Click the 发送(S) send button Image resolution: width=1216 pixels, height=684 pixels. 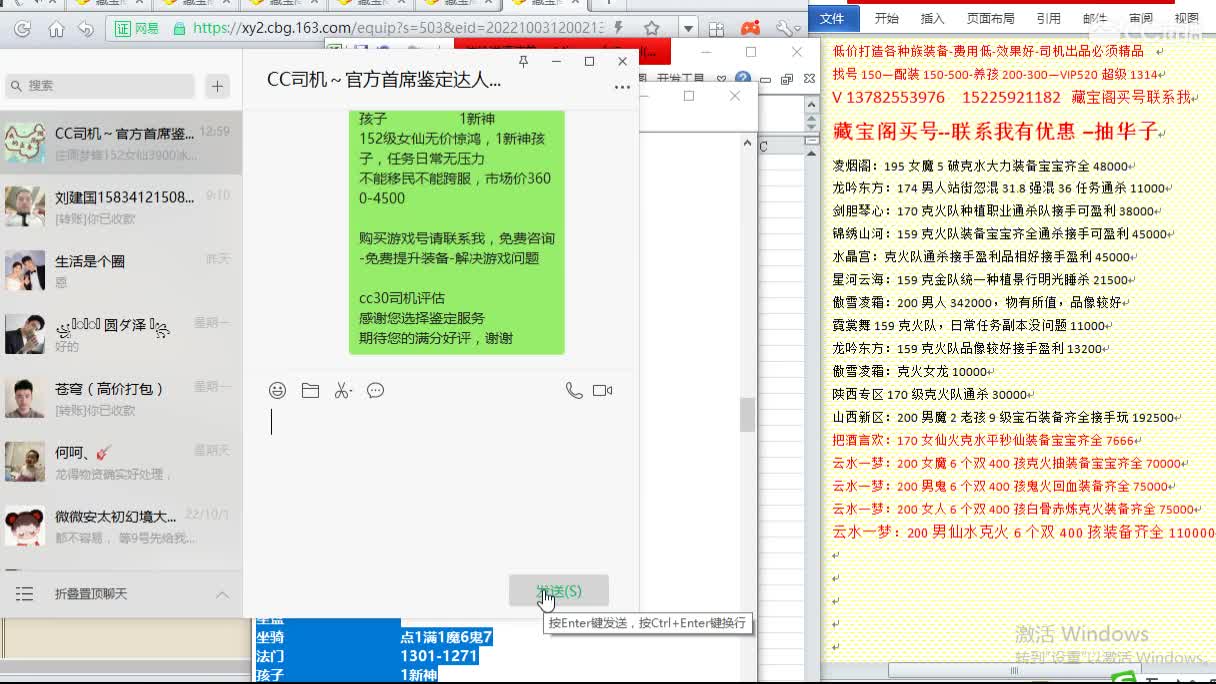pos(558,591)
